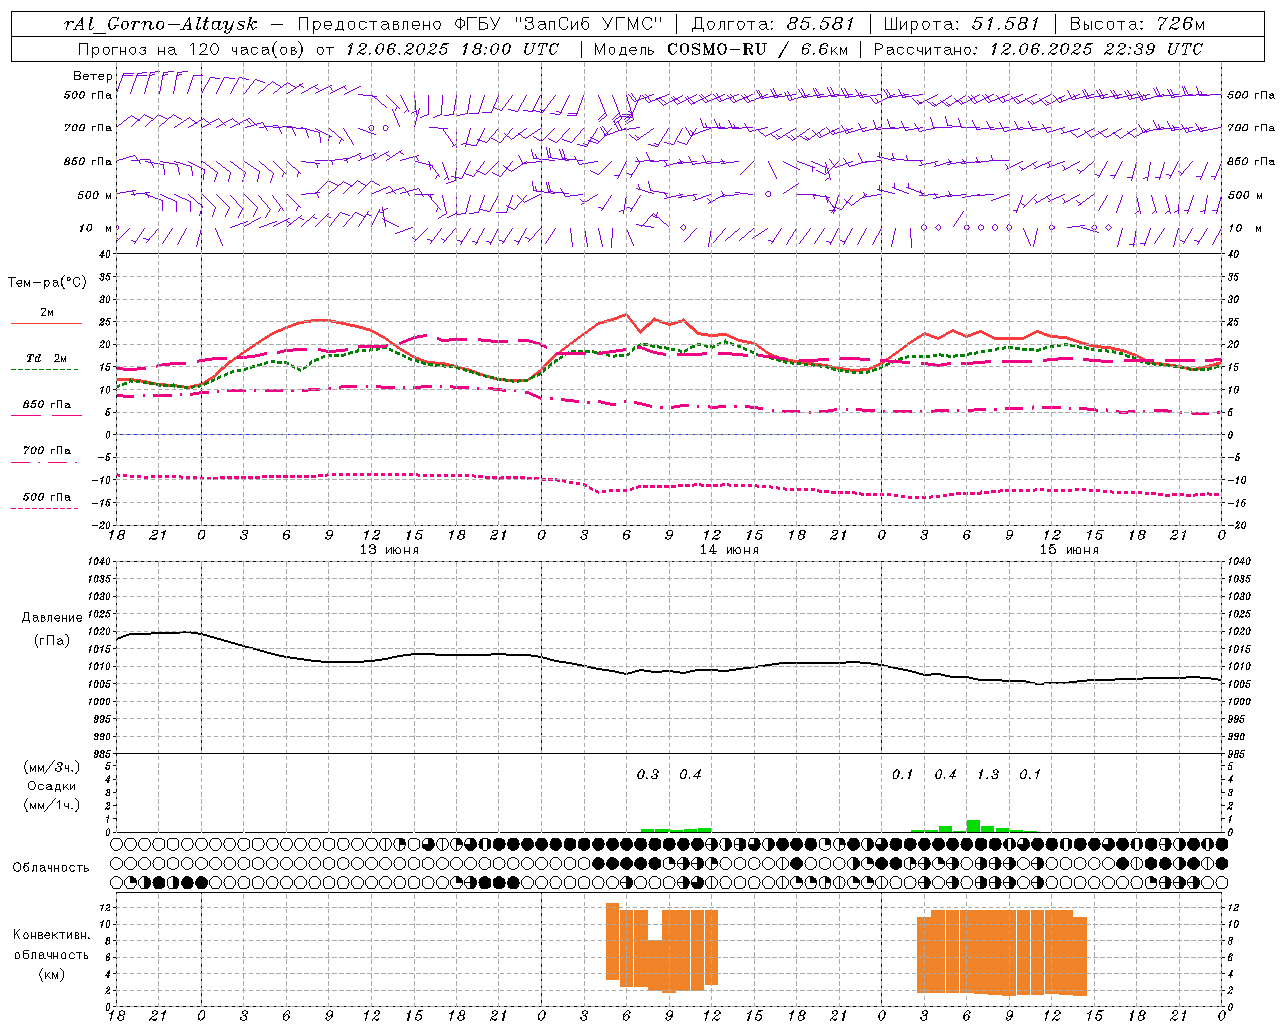Select the Облачность row label
Image resolution: width=1280 pixels, height=1024 pixels.
click(x=51, y=867)
